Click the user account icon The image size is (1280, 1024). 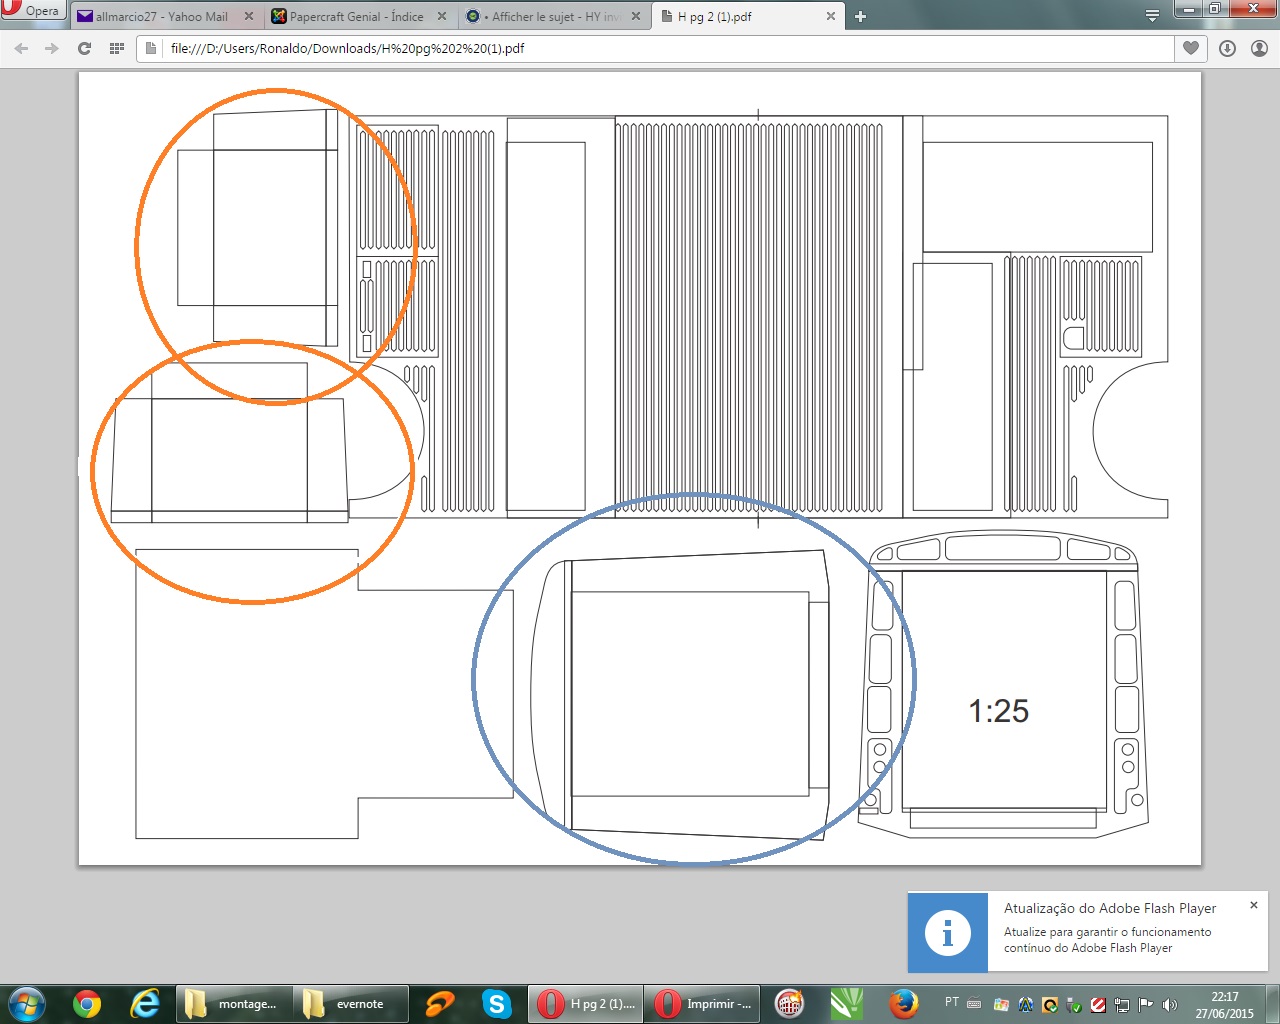point(1259,48)
